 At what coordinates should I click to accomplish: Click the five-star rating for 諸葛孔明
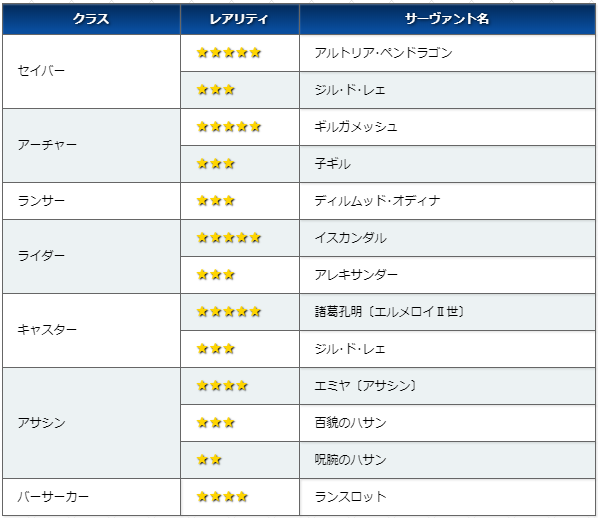pos(229,312)
